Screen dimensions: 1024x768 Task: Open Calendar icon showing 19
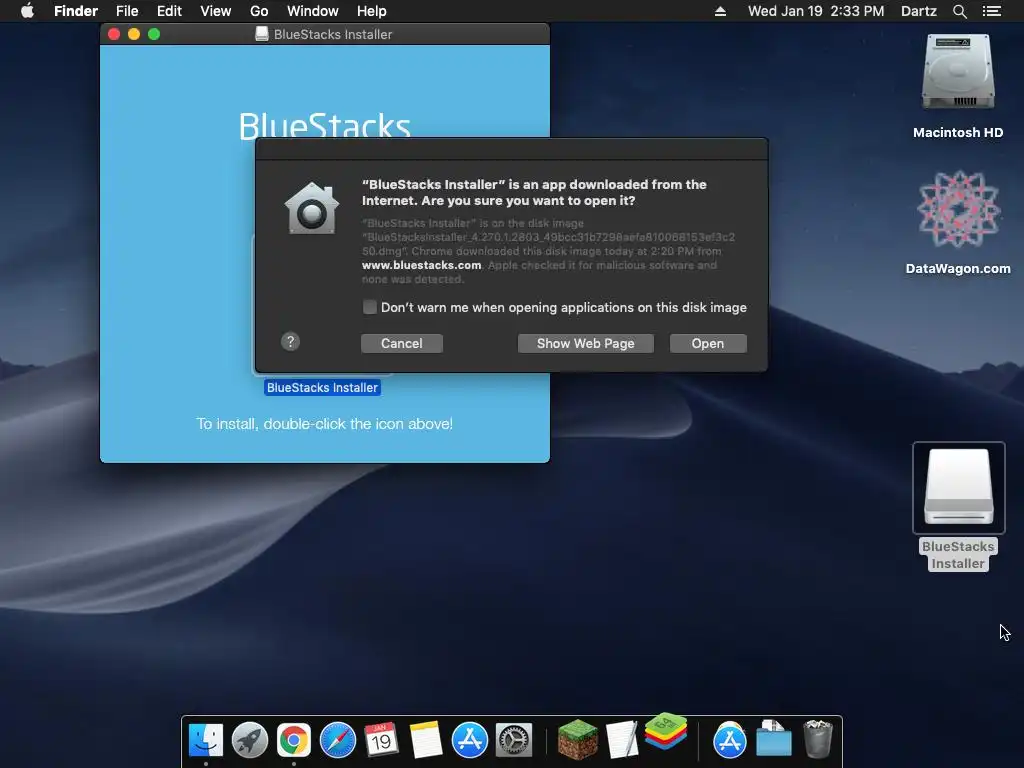(381, 741)
